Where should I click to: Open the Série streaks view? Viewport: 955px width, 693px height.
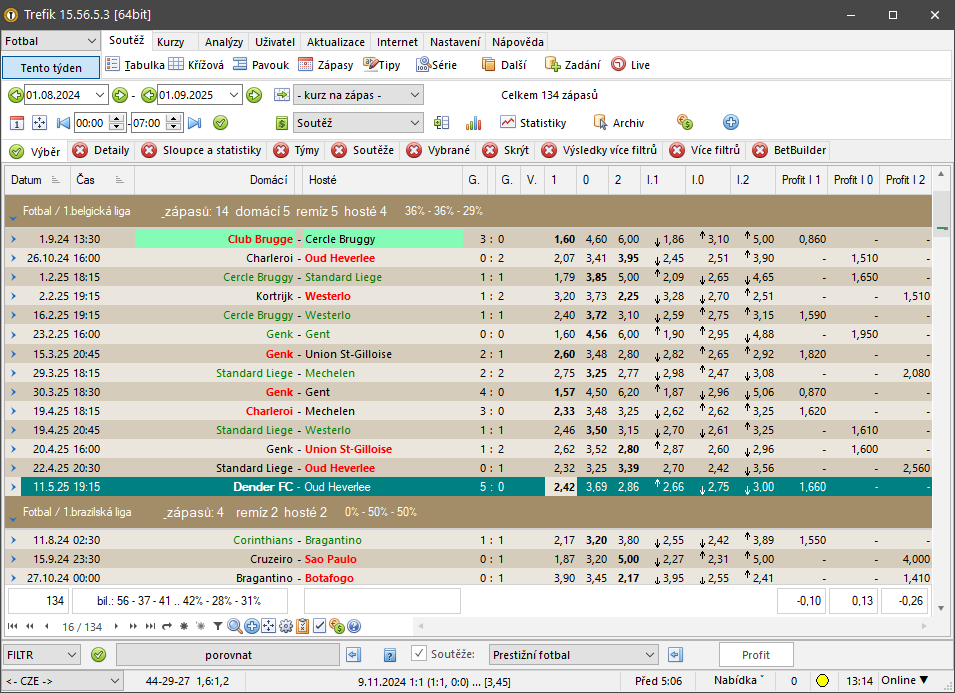pyautogui.click(x=436, y=65)
